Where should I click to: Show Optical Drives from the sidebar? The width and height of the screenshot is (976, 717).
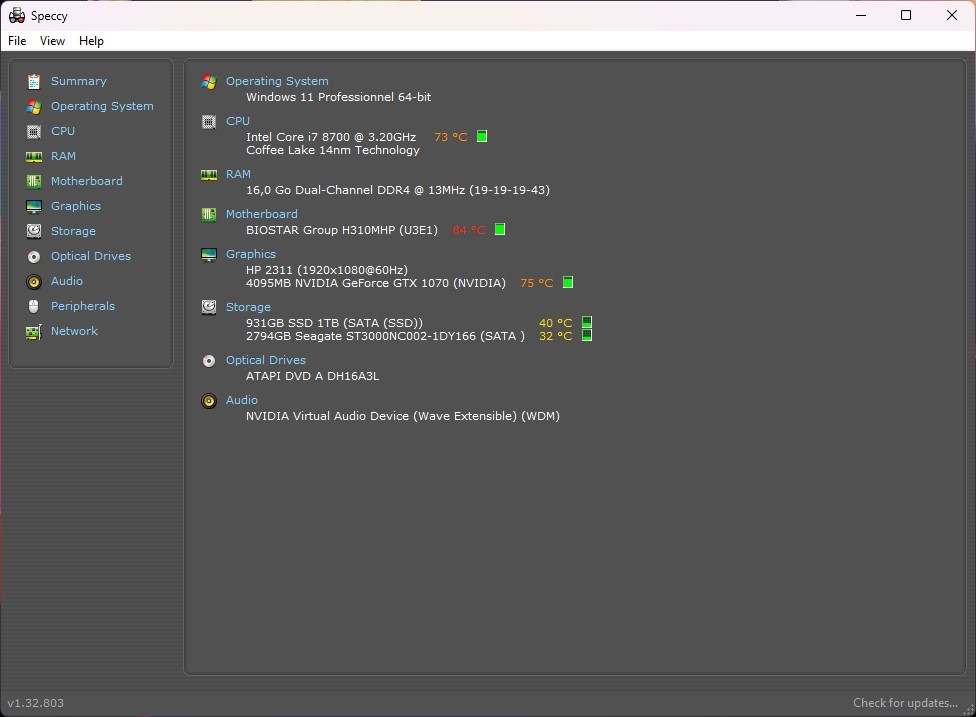pos(91,256)
